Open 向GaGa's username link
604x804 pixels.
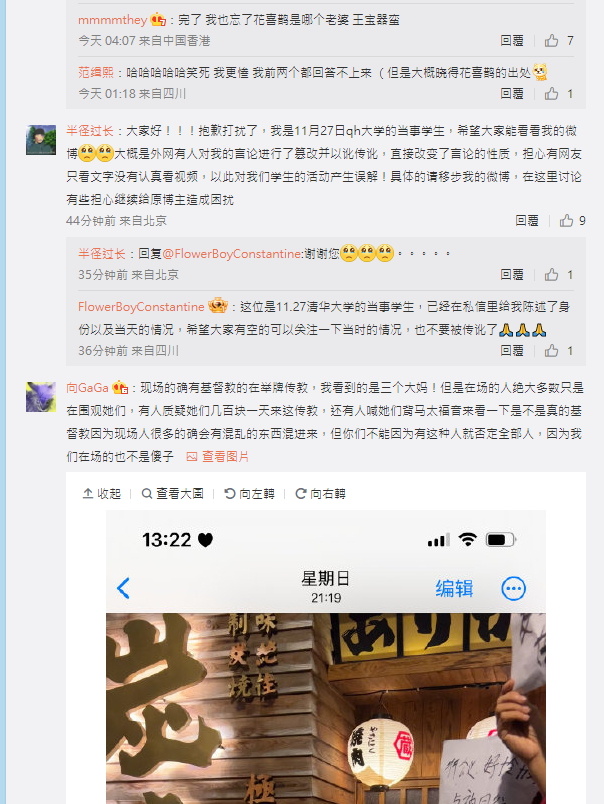pyautogui.click(x=87, y=388)
